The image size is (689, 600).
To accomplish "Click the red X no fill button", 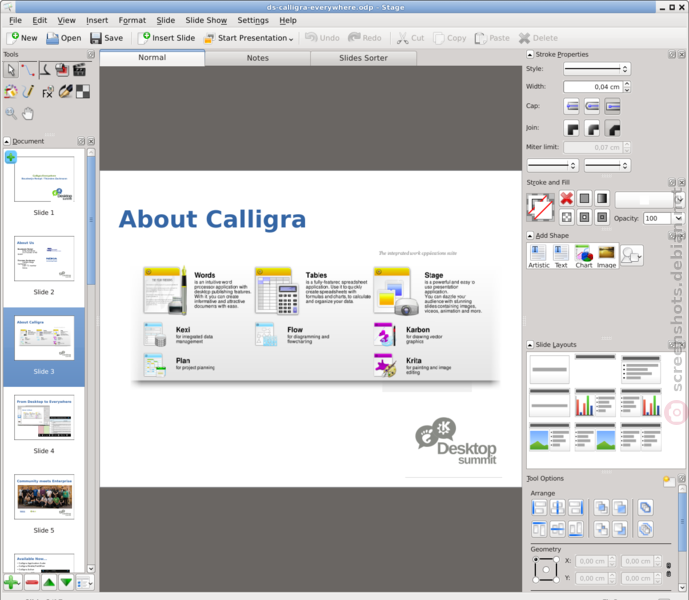I will click(566, 199).
